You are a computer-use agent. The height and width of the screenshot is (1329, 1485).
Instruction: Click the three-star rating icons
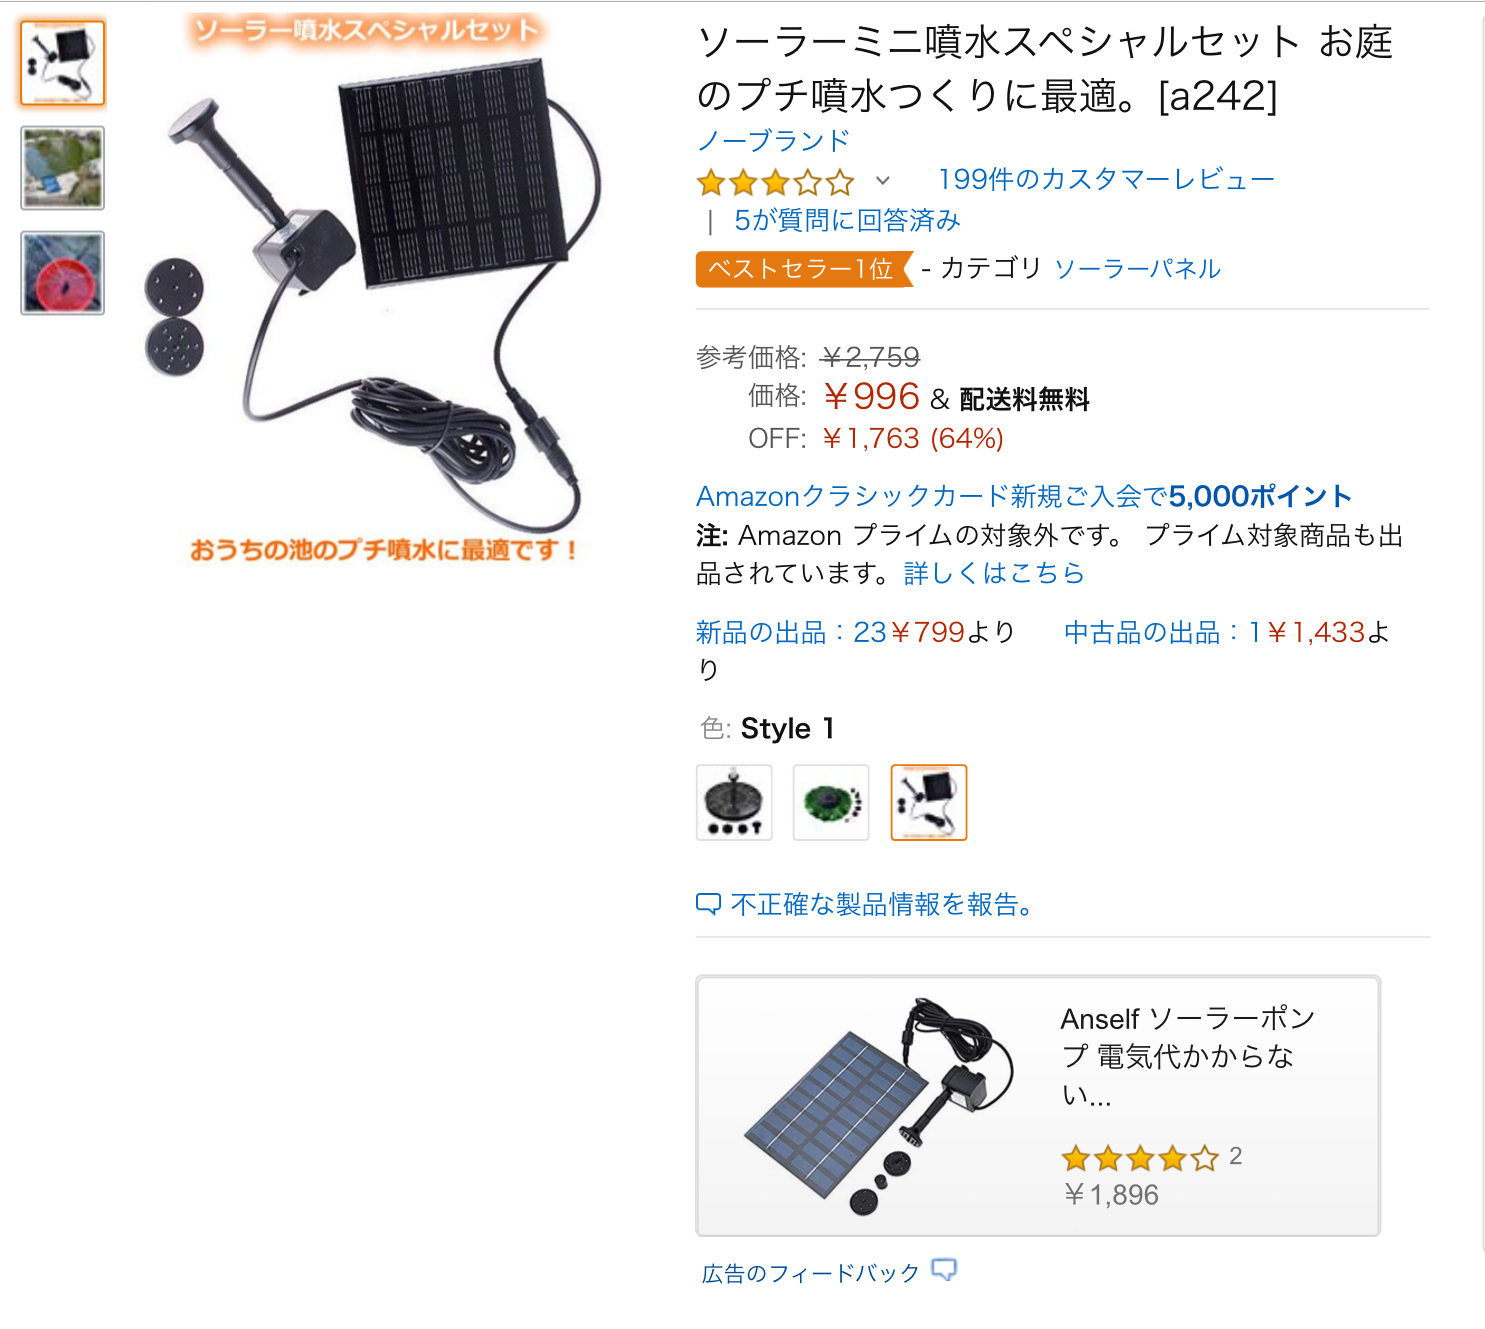tap(776, 183)
